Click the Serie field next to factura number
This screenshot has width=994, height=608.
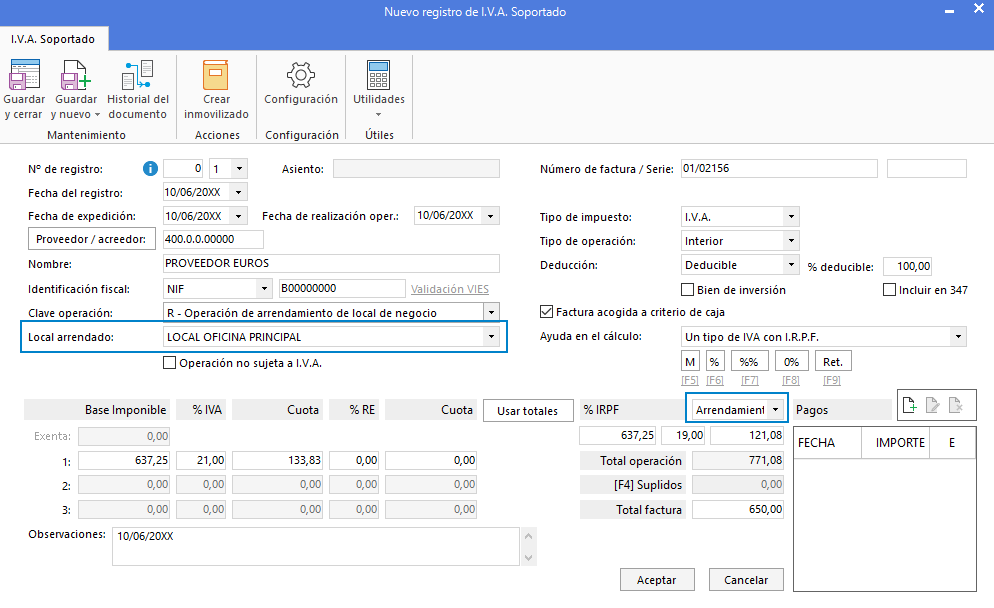927,169
